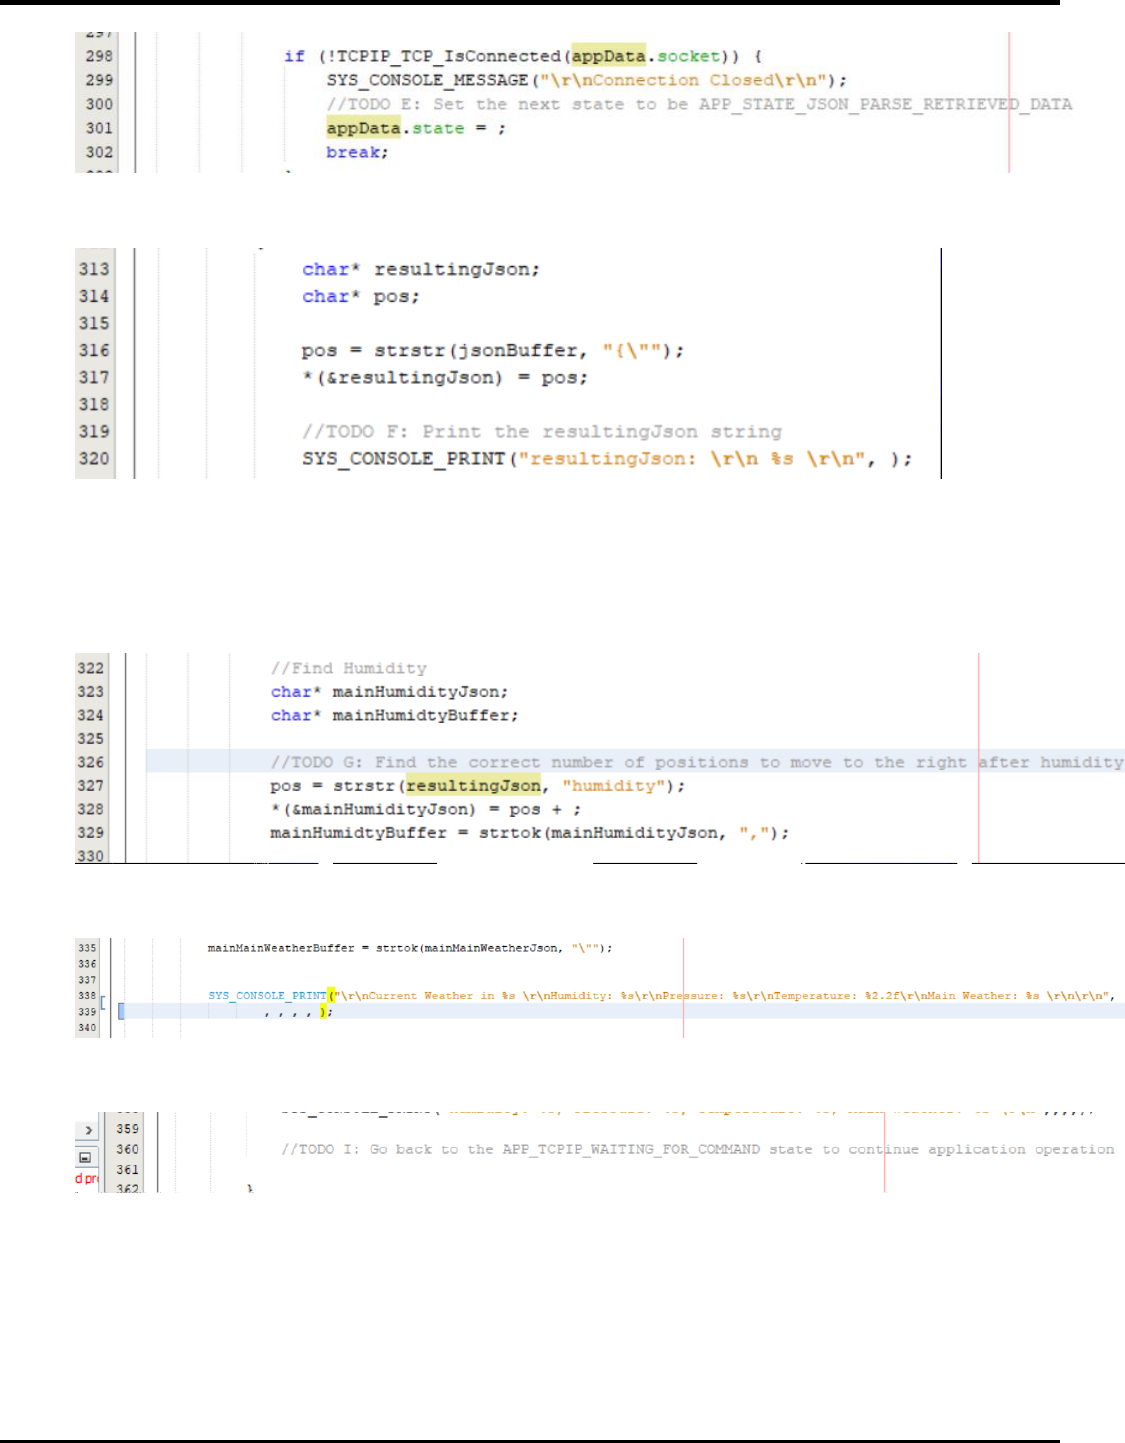Click line number 299 in the gutter
1125x1443 pixels.
click(99, 80)
